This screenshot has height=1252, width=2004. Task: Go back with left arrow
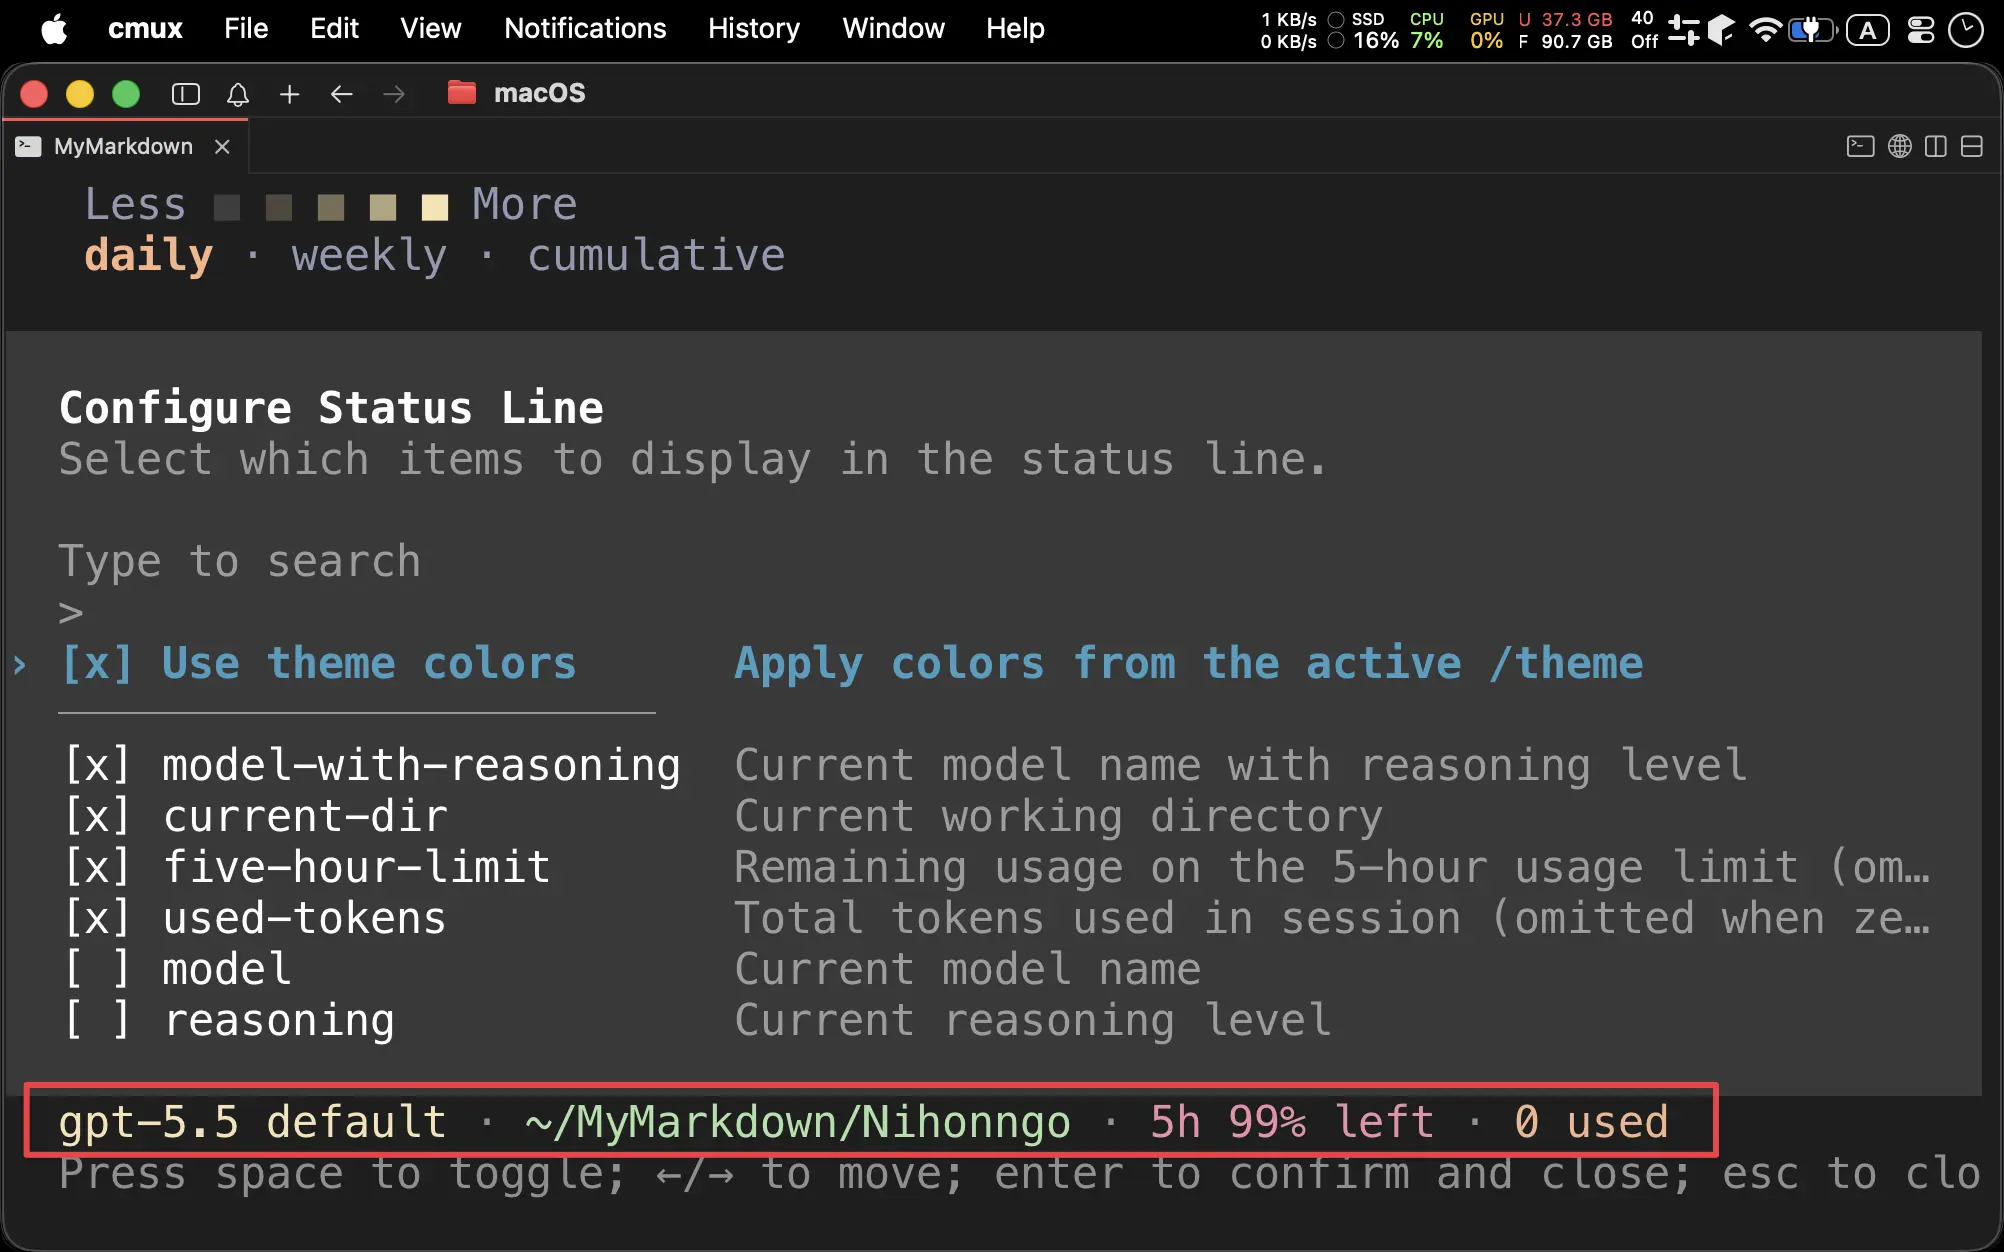click(342, 94)
